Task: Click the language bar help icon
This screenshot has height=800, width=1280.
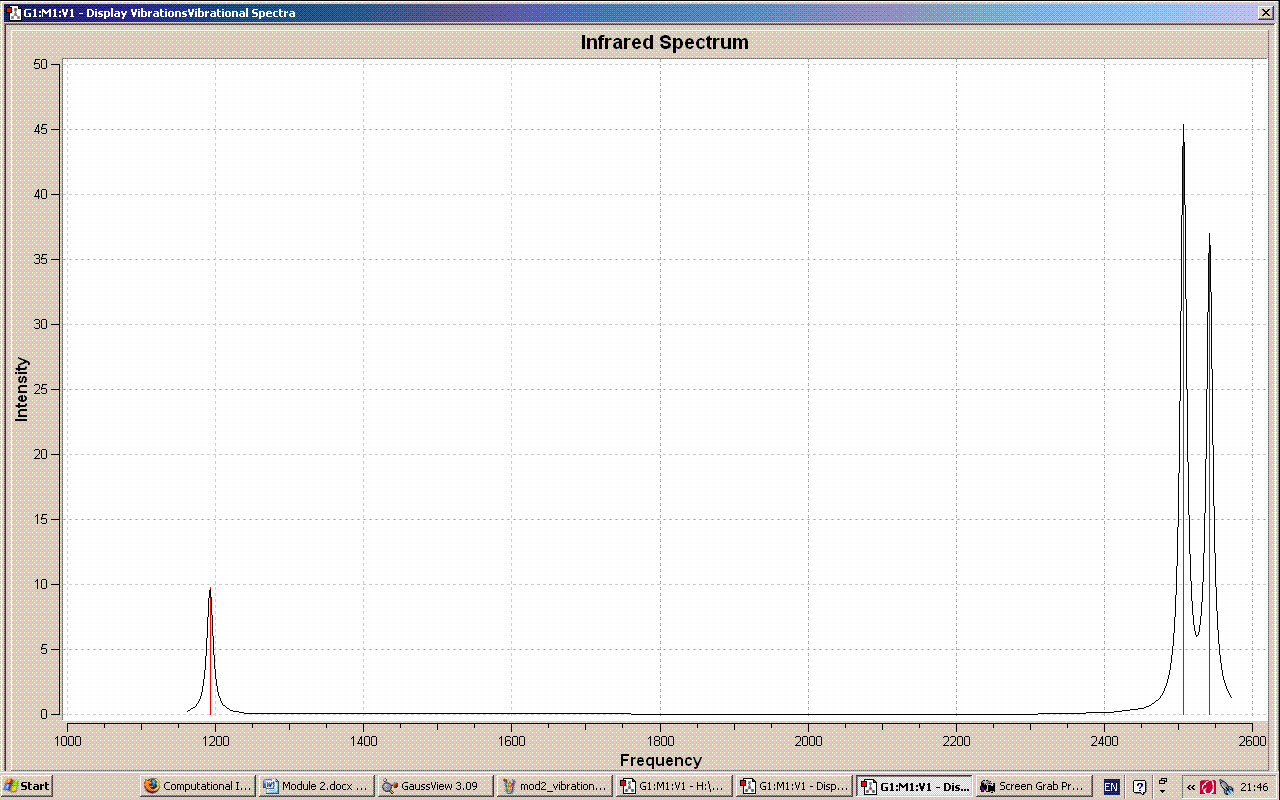Action: coord(1139,786)
